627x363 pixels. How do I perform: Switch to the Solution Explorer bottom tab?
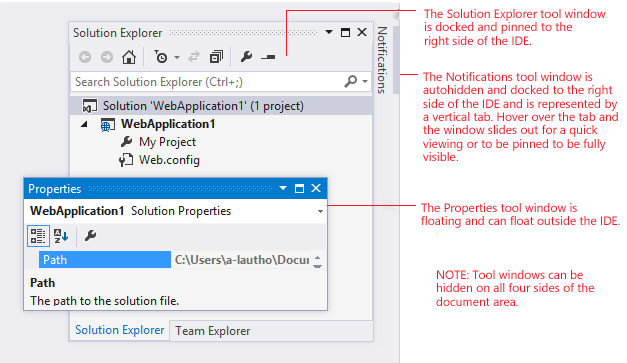coord(120,330)
